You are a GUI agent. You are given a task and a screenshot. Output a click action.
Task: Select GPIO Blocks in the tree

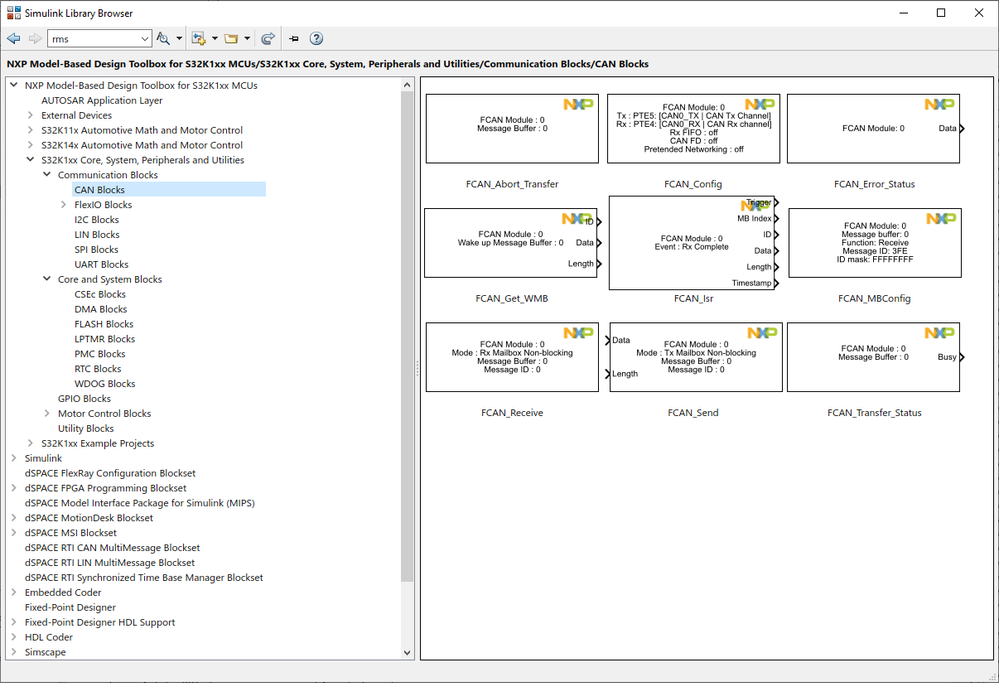pyautogui.click(x=84, y=399)
